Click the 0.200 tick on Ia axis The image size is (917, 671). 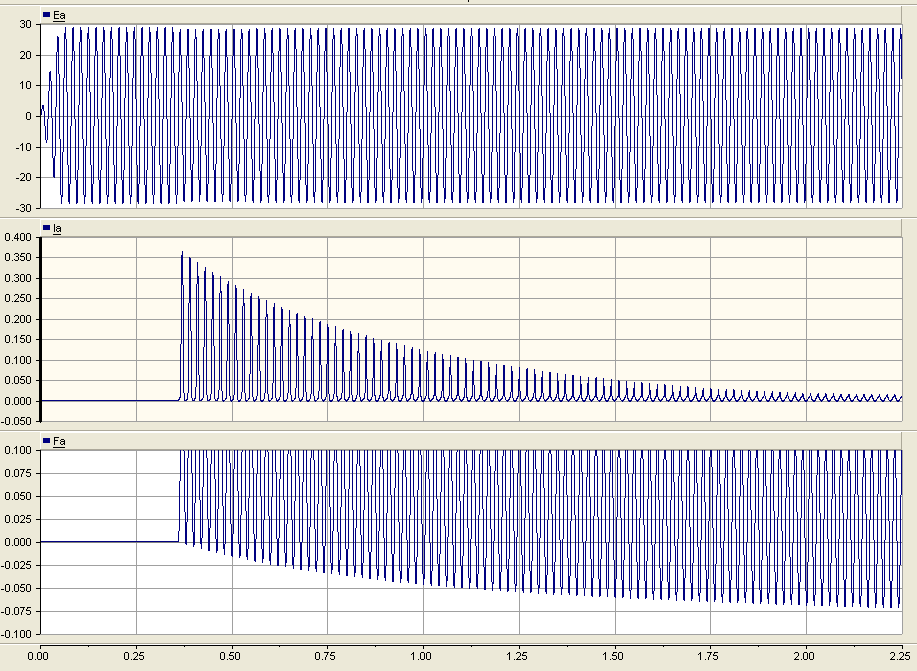pyautogui.click(x=18, y=319)
